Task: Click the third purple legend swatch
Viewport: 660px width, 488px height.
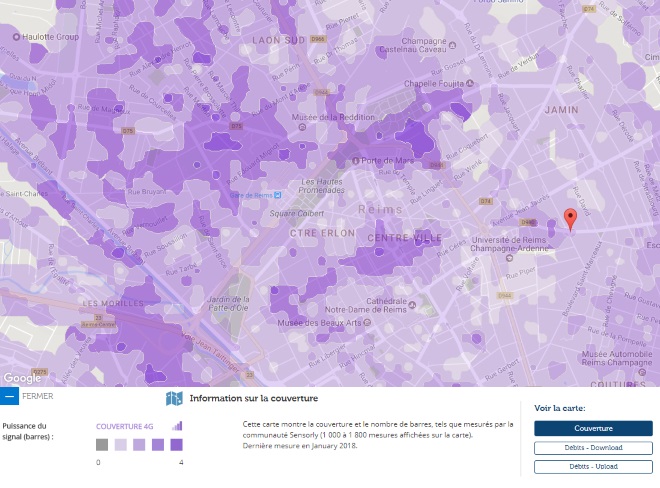Action: 158,445
